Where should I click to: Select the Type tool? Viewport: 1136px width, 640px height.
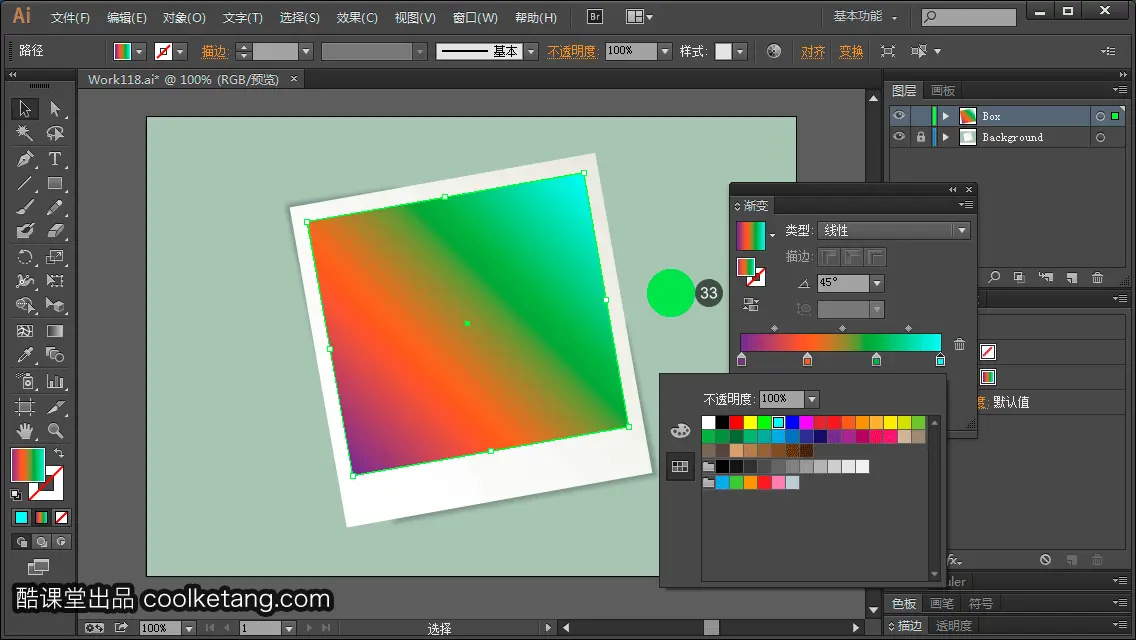click(55, 159)
